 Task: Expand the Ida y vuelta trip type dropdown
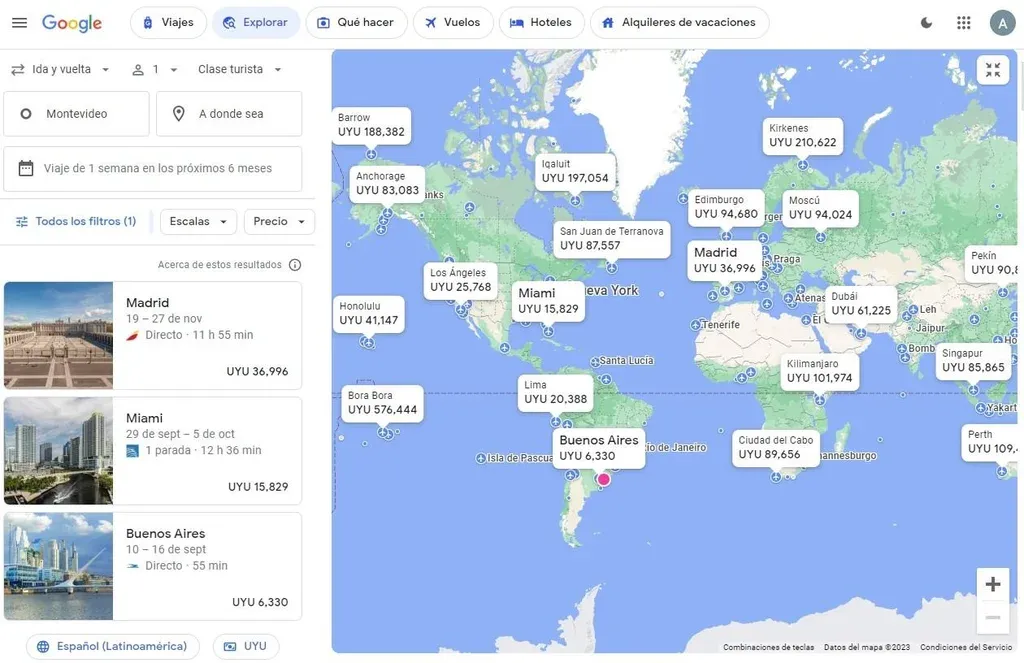click(x=61, y=69)
